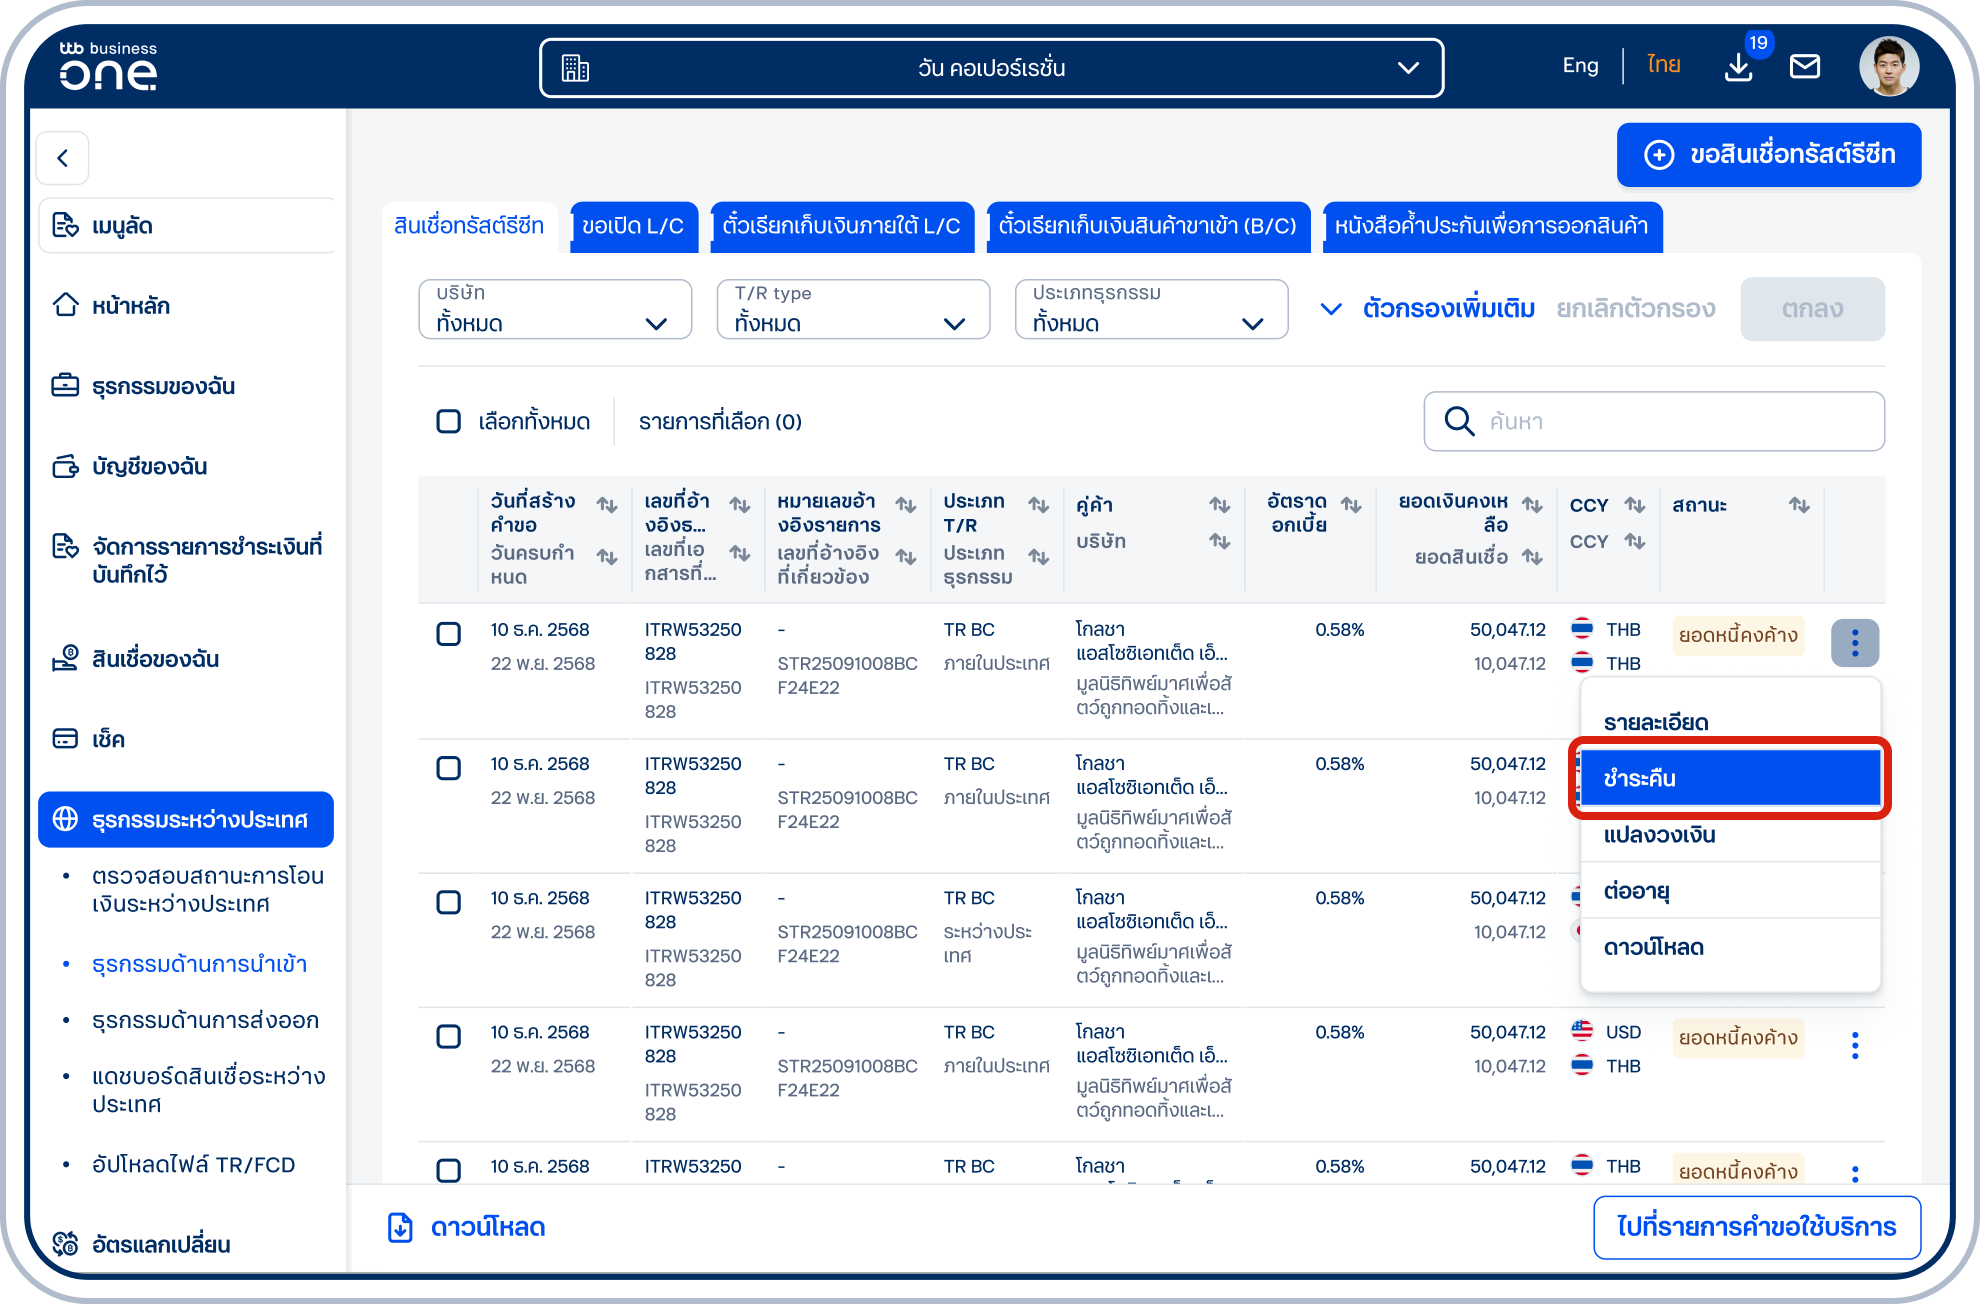Click the search magnifier icon
The width and height of the screenshot is (1980, 1304).
[x=1459, y=421]
